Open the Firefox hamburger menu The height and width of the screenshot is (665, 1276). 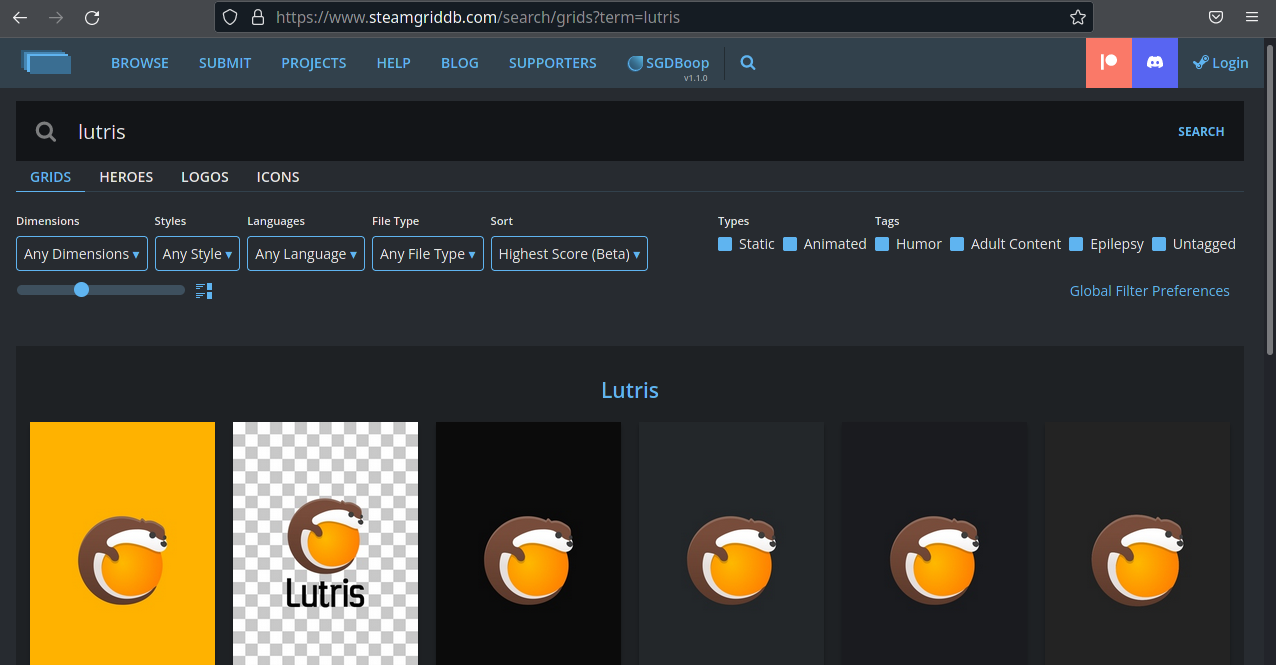pyautogui.click(x=1252, y=17)
